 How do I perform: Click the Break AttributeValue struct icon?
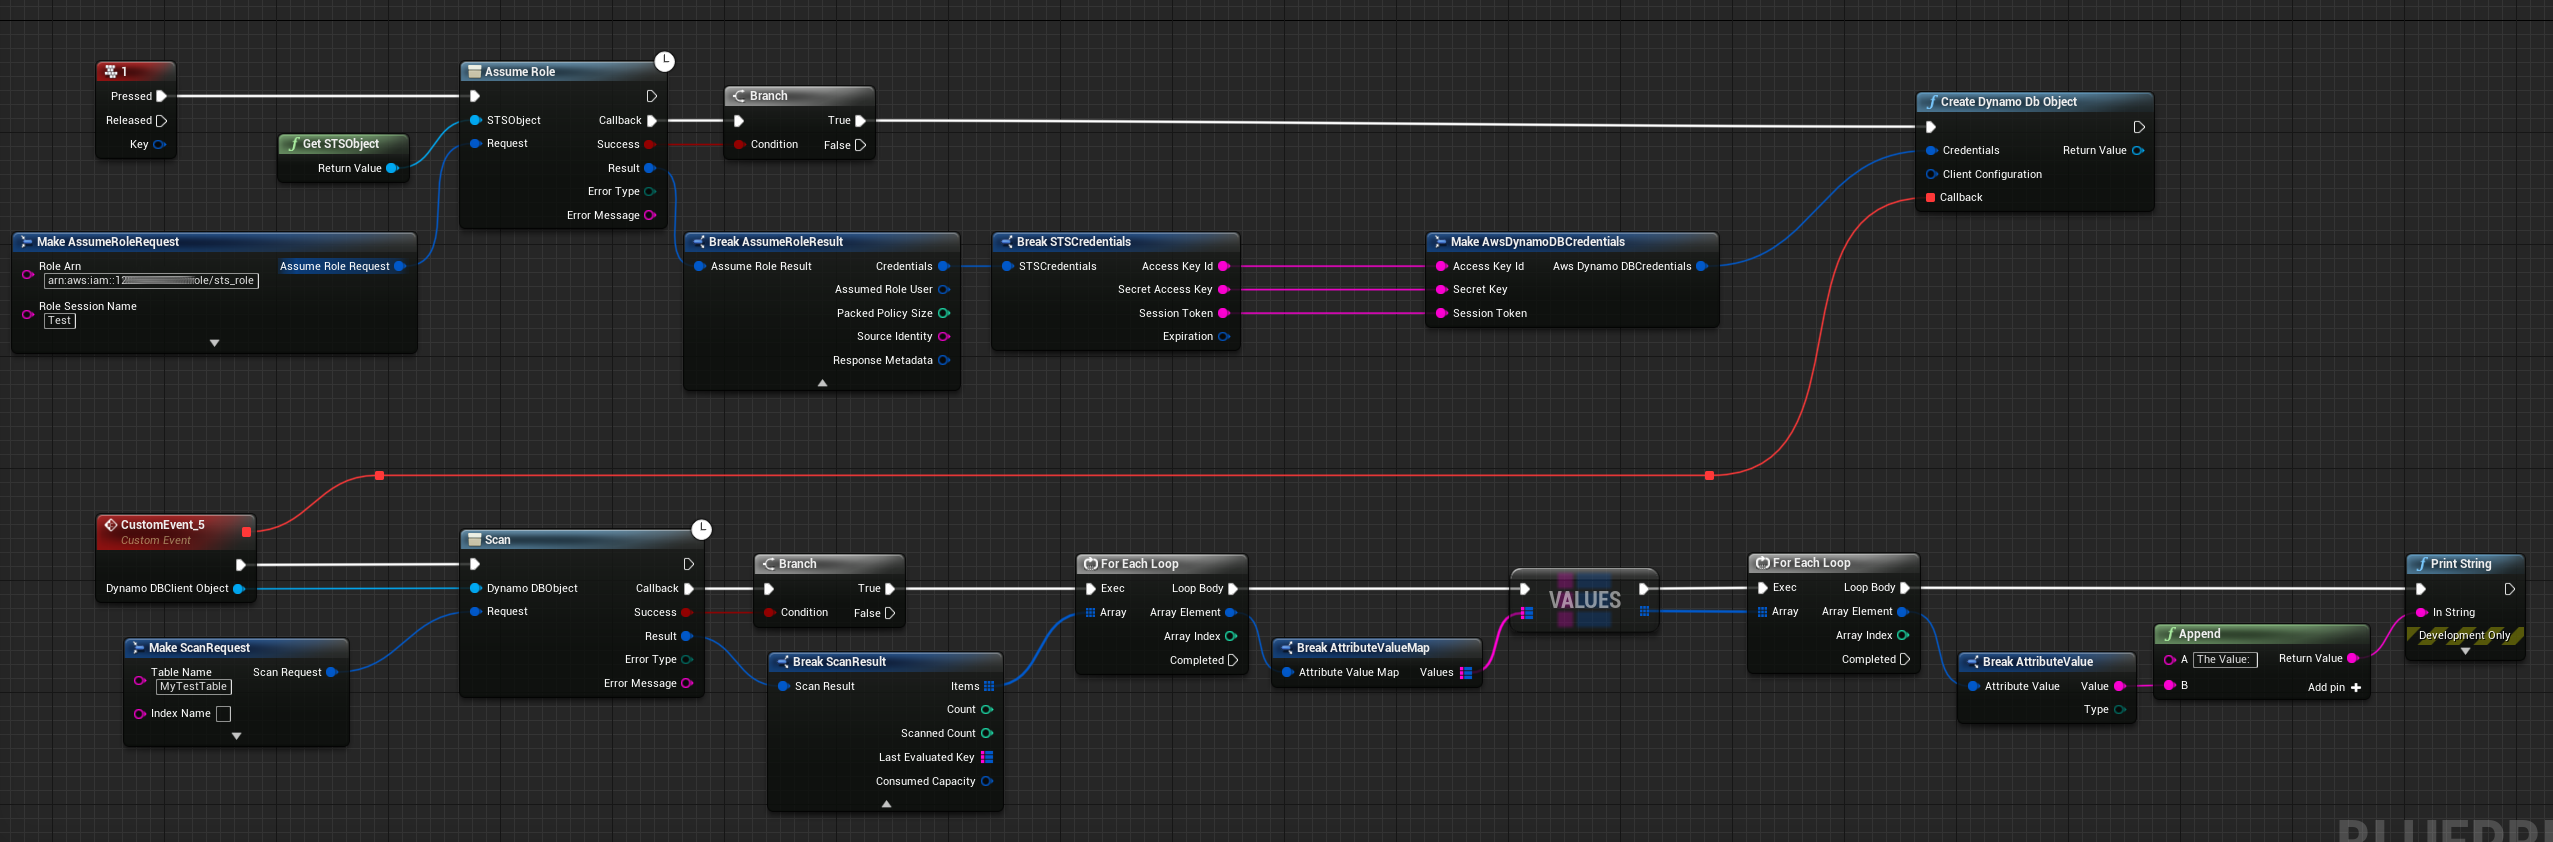tap(1973, 662)
